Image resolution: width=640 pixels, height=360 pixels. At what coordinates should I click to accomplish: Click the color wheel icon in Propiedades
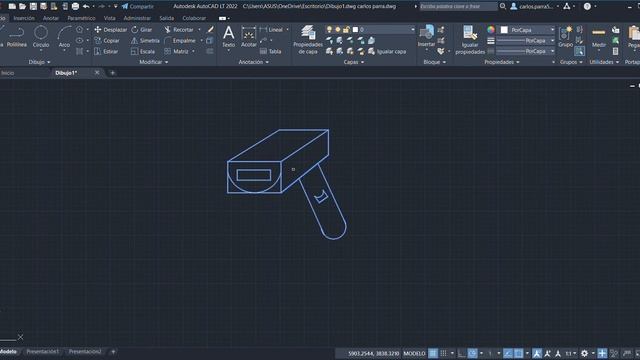[491, 29]
